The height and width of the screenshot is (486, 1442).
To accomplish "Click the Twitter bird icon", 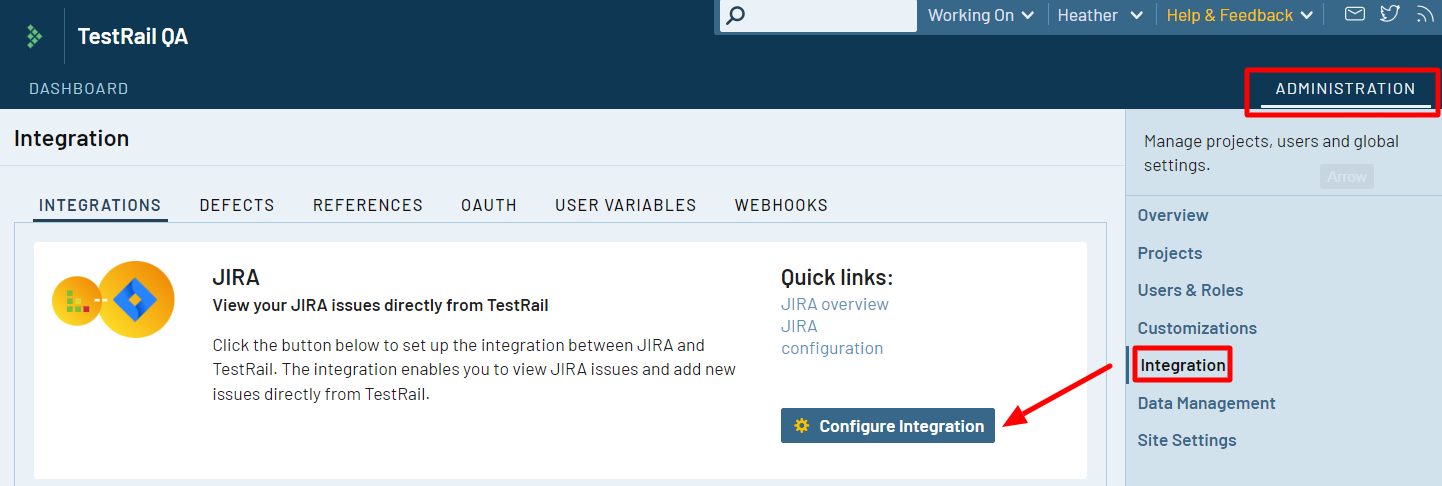I will [x=1390, y=14].
